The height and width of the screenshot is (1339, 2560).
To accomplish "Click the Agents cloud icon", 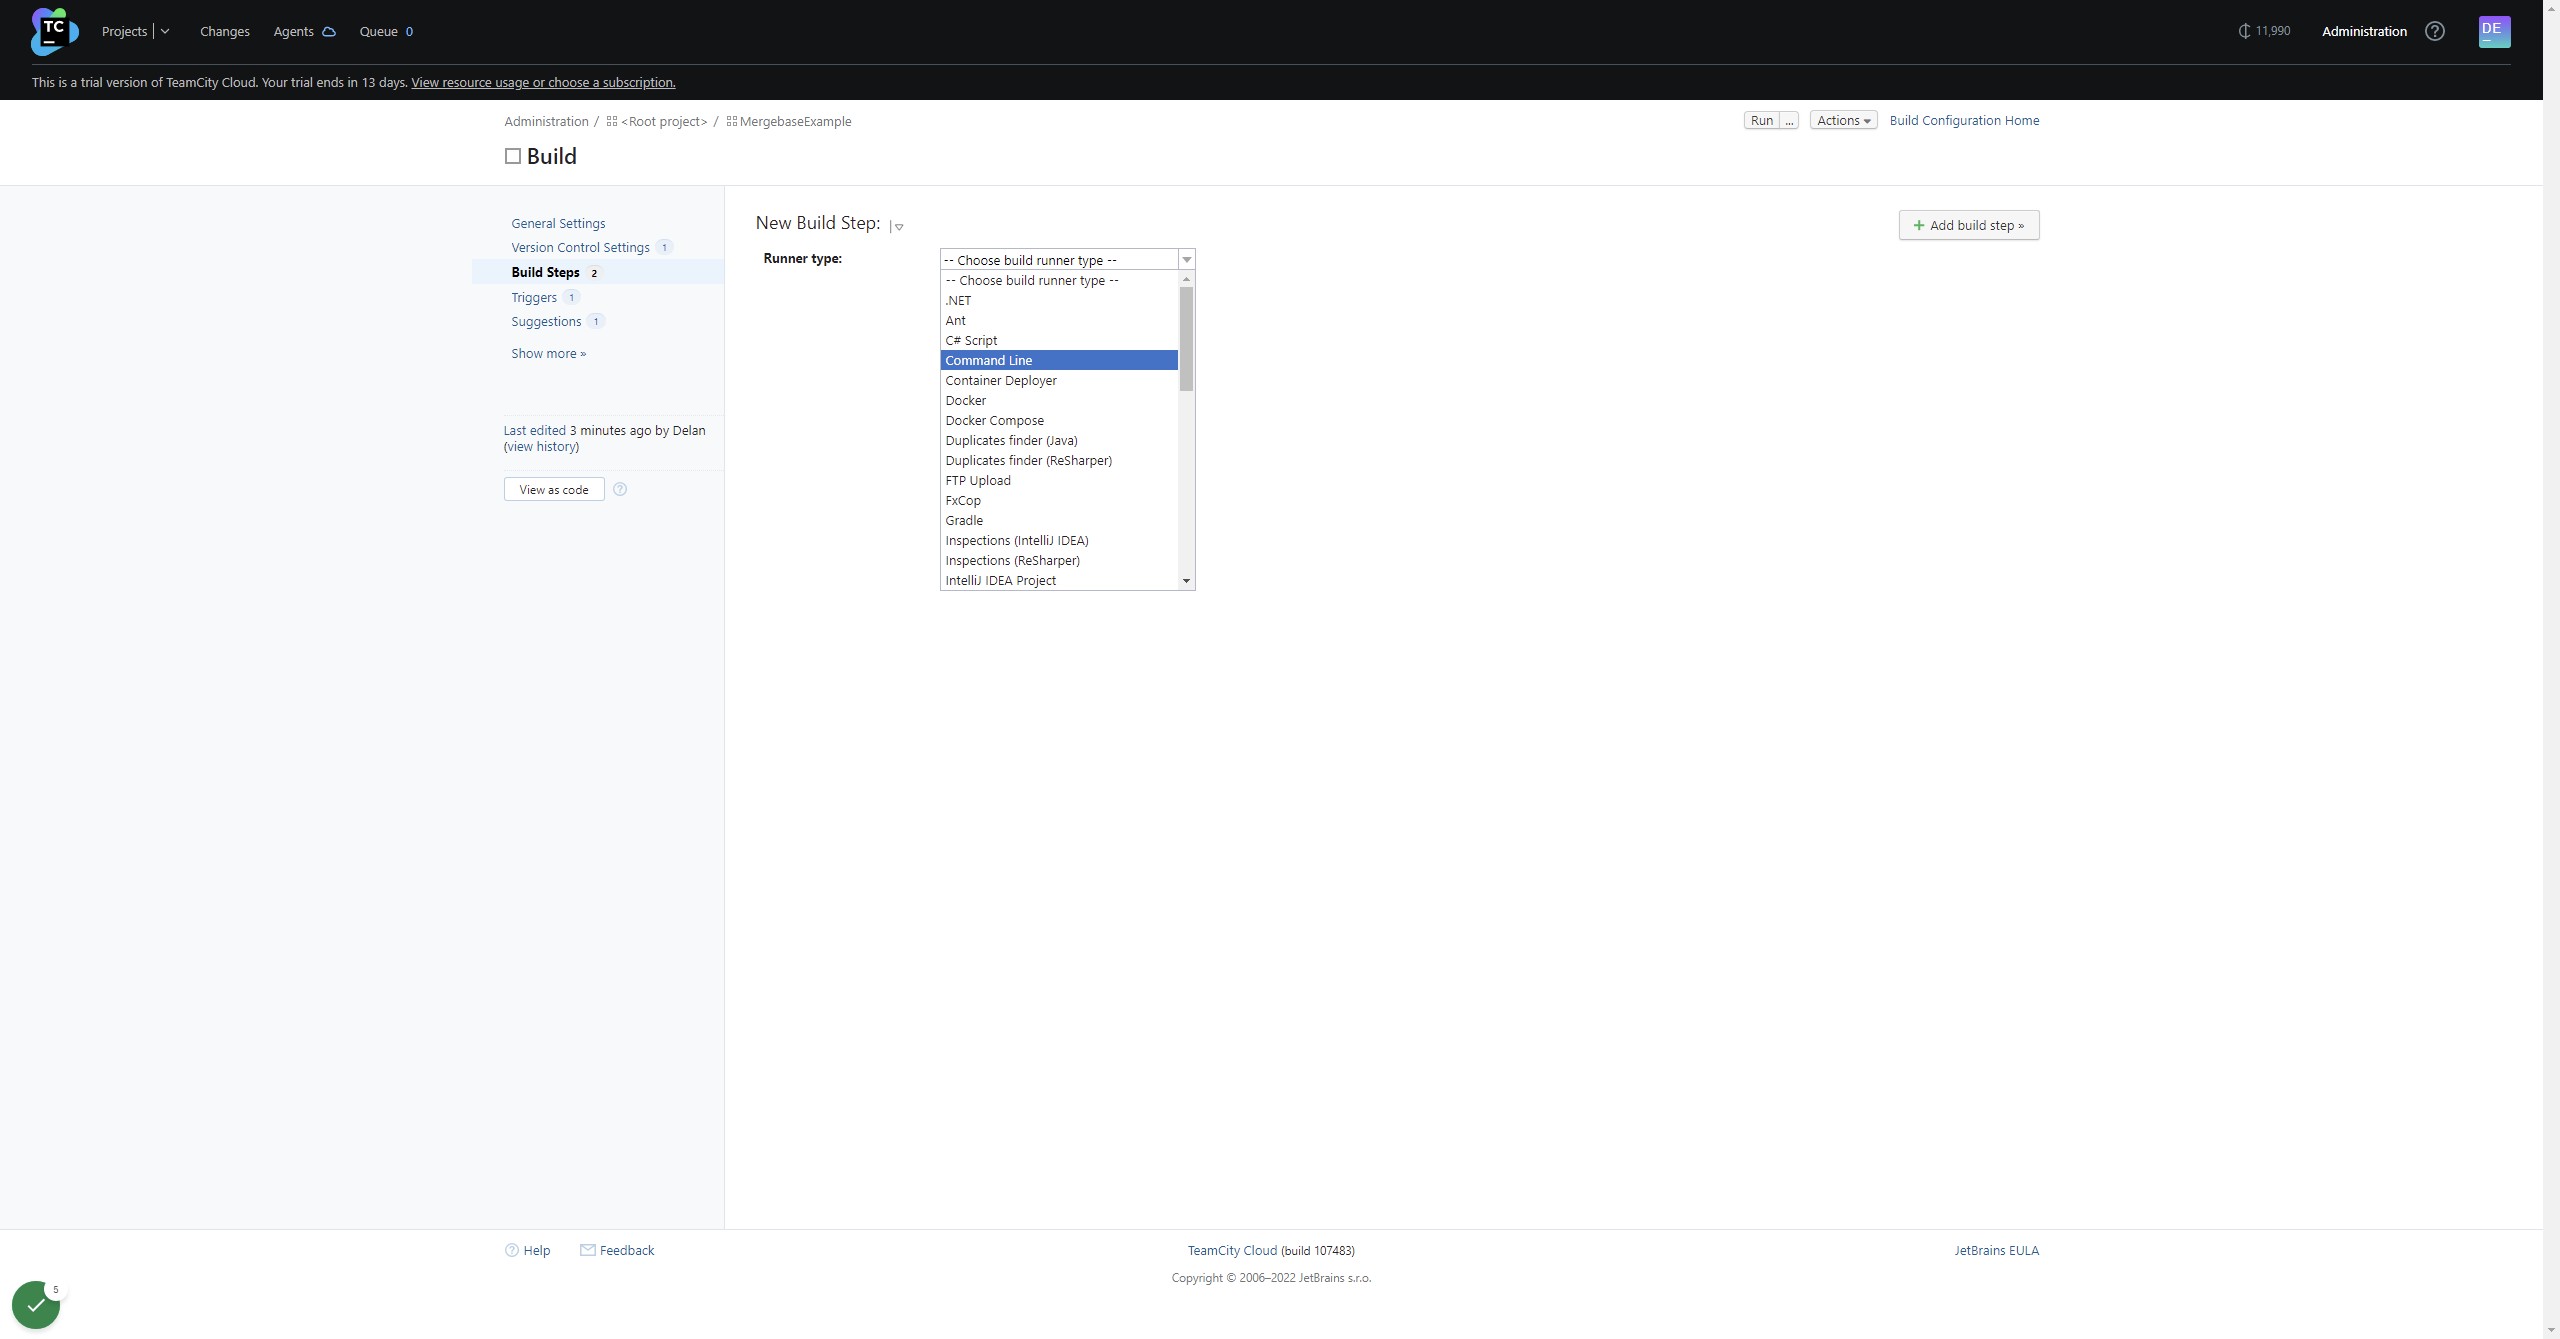I will [x=328, y=32].
